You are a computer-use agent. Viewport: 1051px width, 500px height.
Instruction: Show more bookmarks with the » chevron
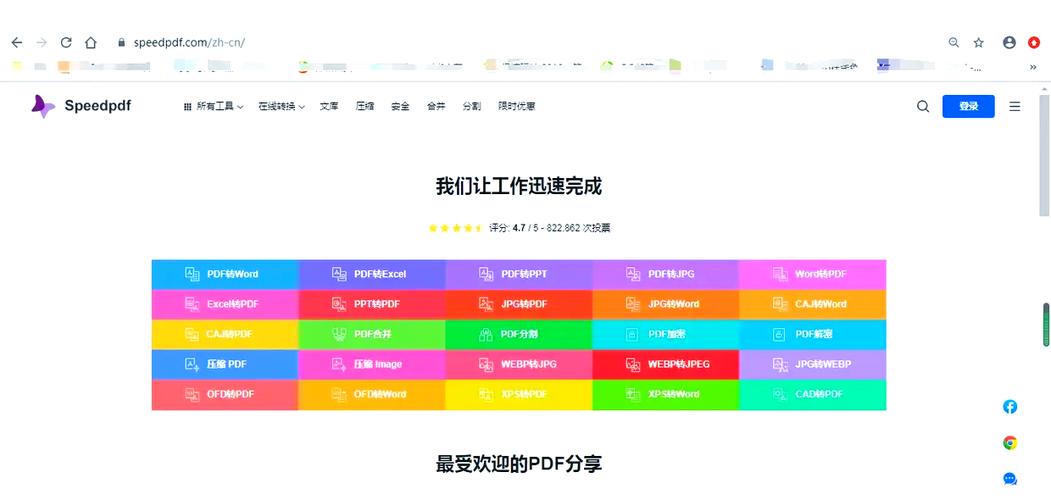coord(1034,66)
